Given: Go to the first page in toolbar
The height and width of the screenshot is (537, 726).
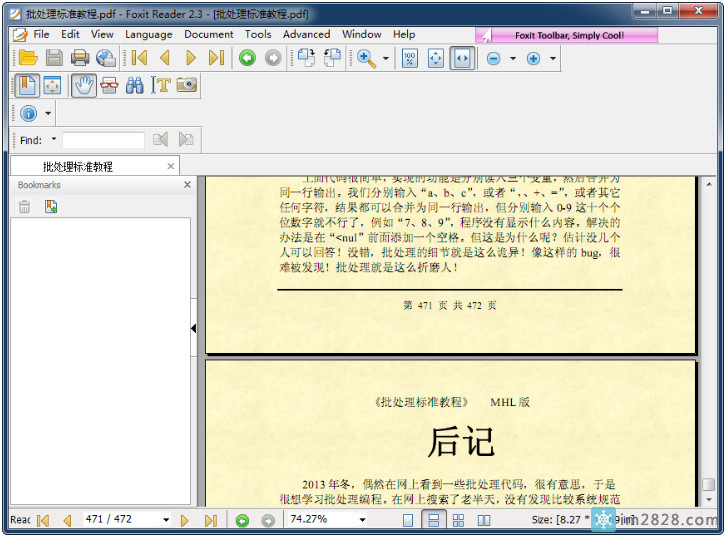Looking at the screenshot, I should coord(139,59).
